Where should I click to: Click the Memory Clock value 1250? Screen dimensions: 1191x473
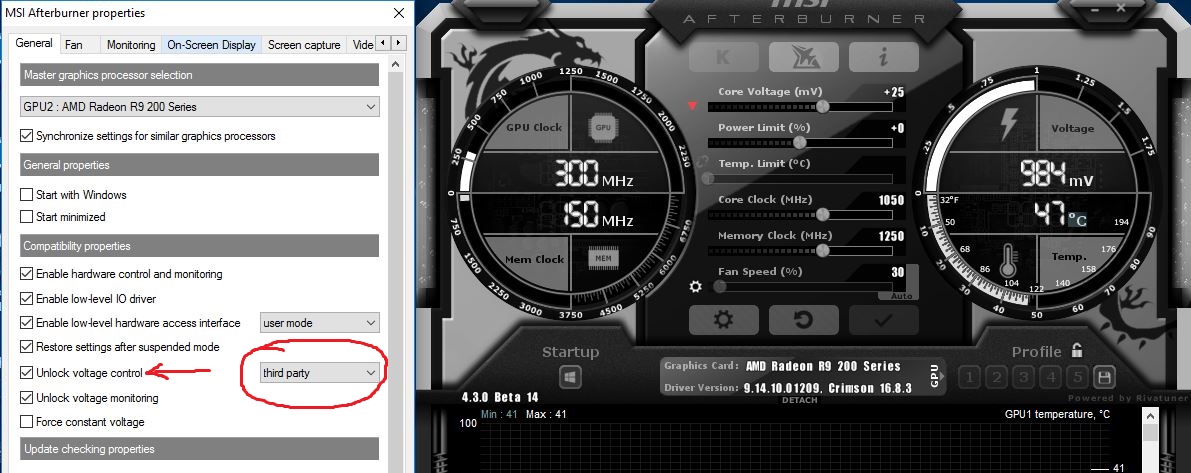click(x=892, y=236)
